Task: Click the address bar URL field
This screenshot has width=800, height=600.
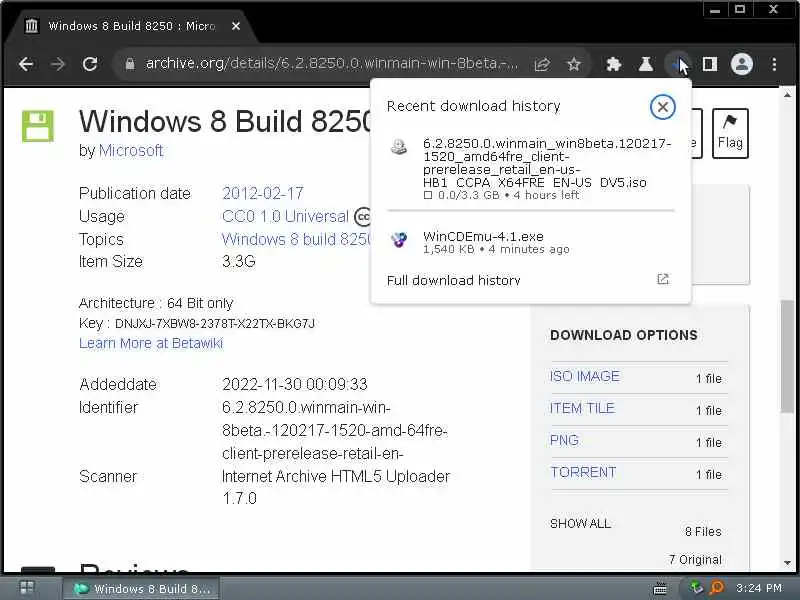Action: pos(332,64)
